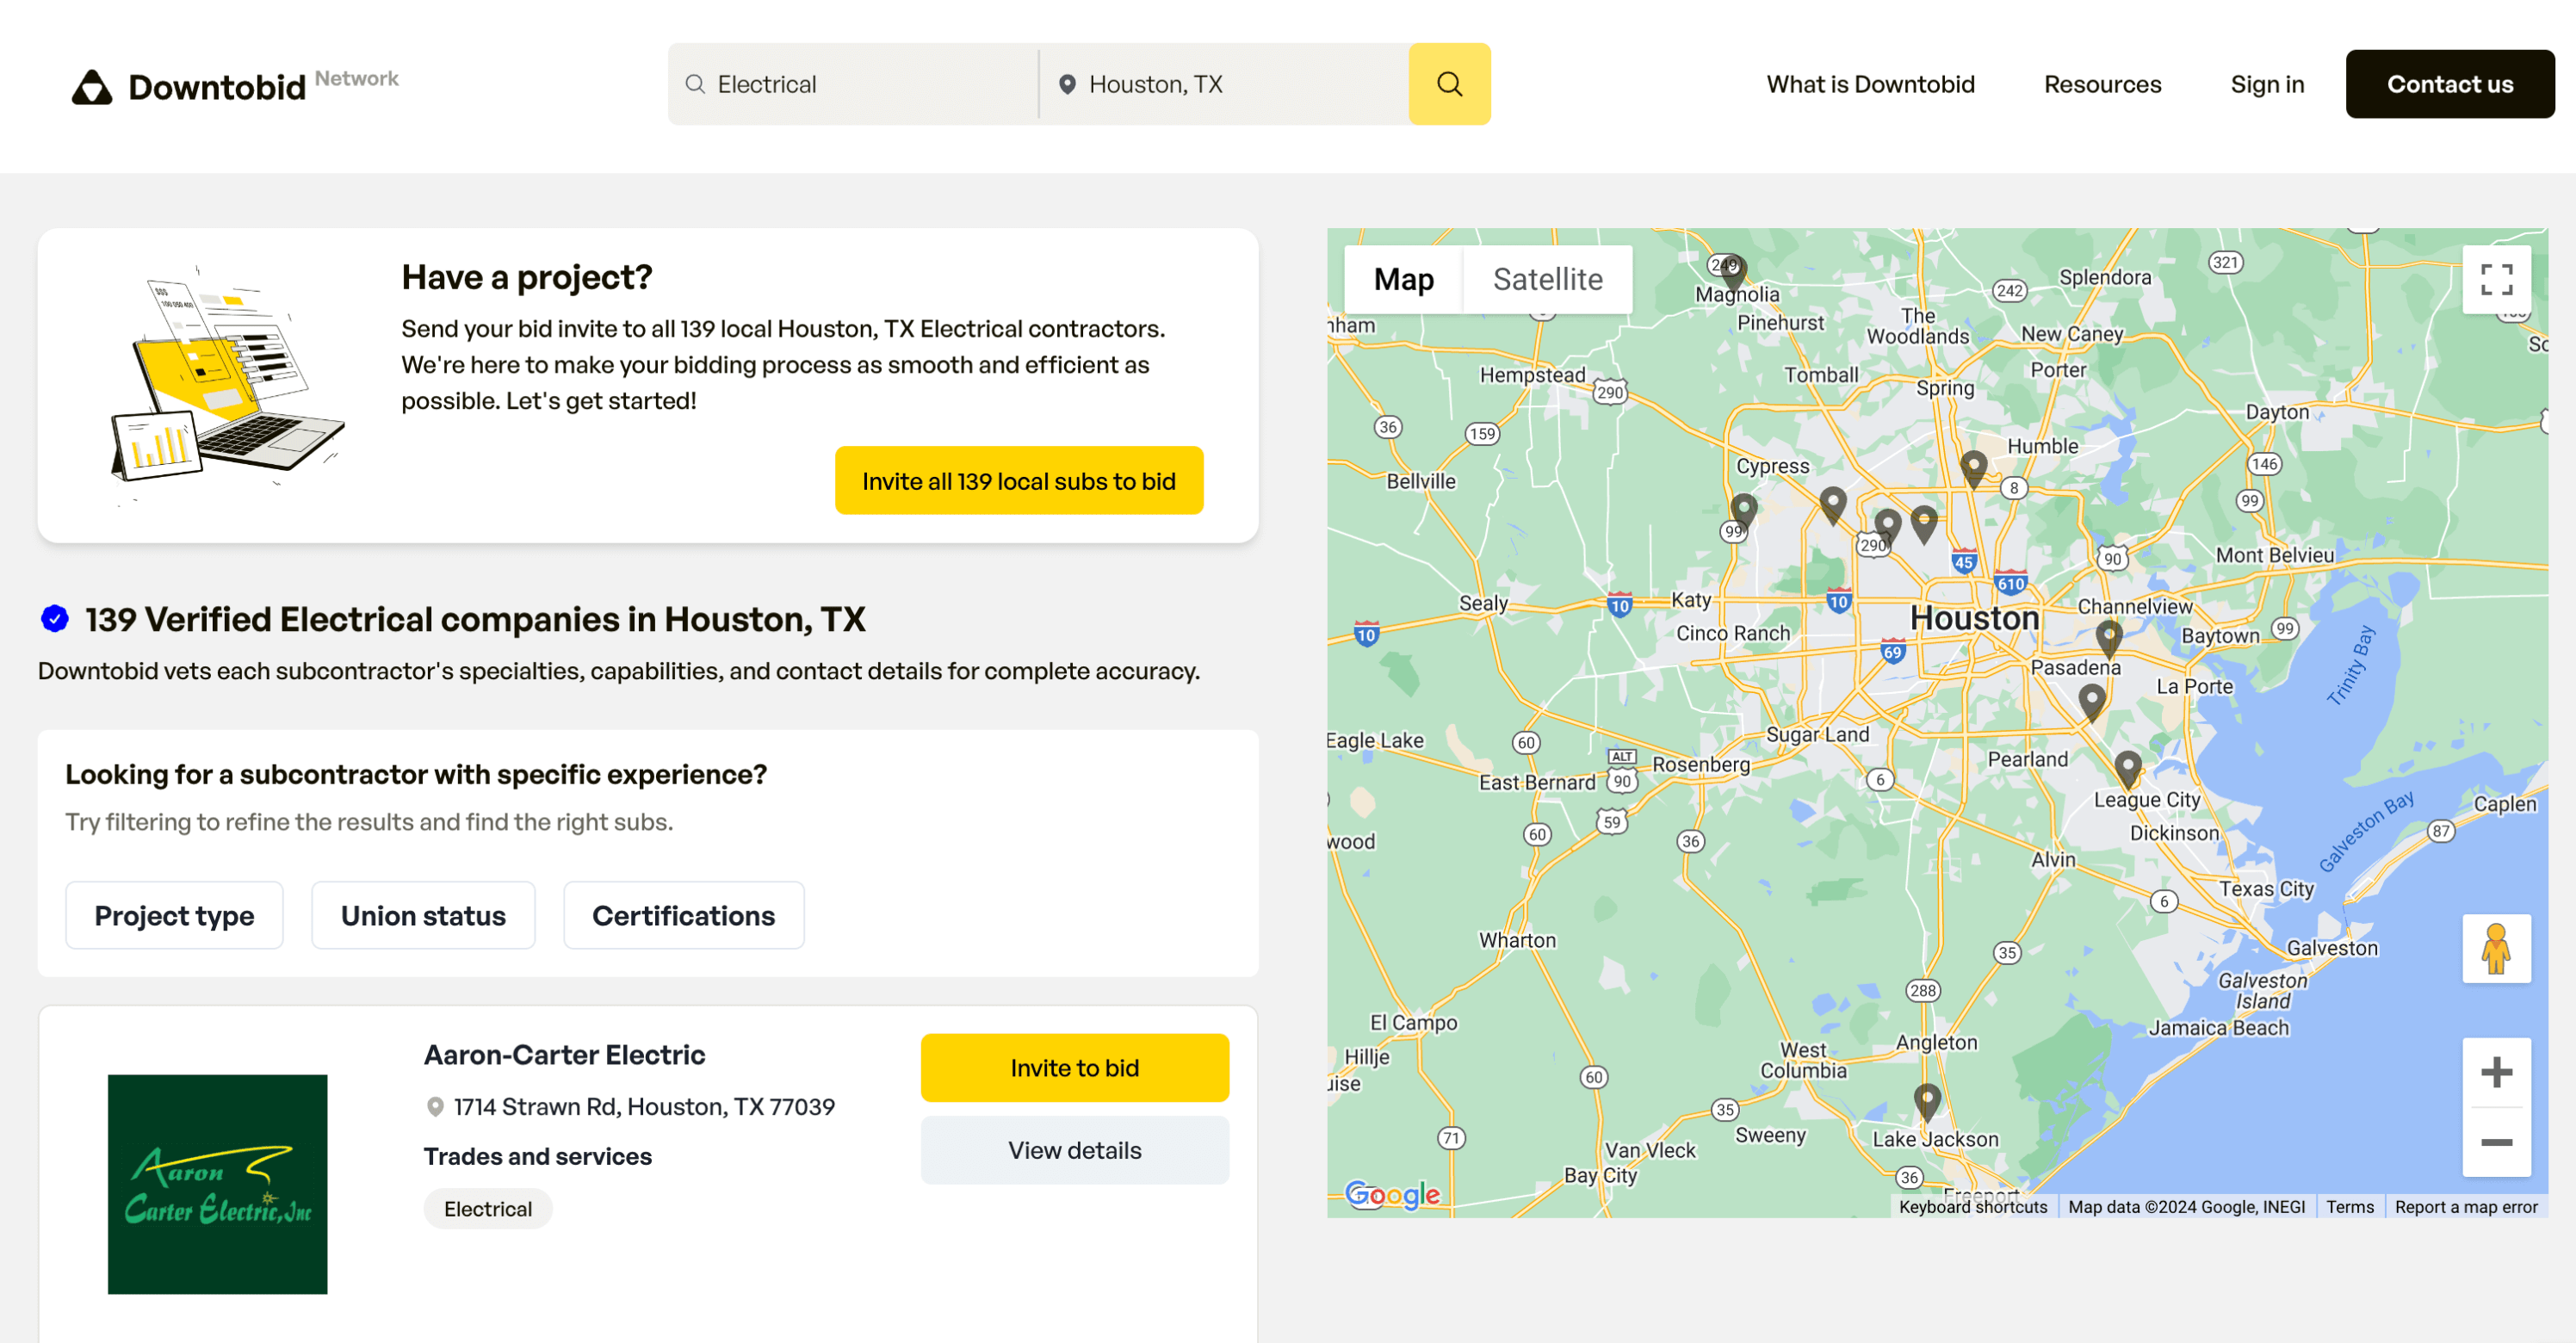2576x1343 pixels.
Task: Expand the Union status filter dropdown
Action: point(423,915)
